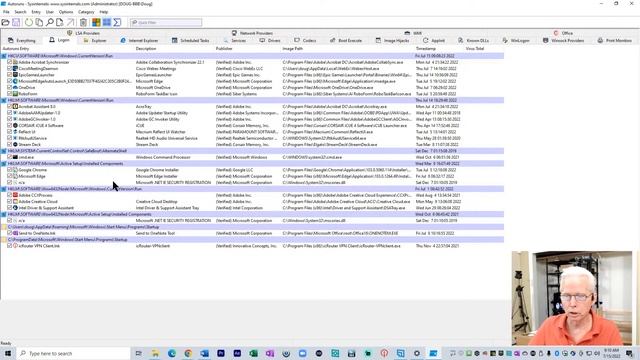This screenshot has height=360, width=640.
Task: Open the Entry menu
Action: (x=36, y=12)
